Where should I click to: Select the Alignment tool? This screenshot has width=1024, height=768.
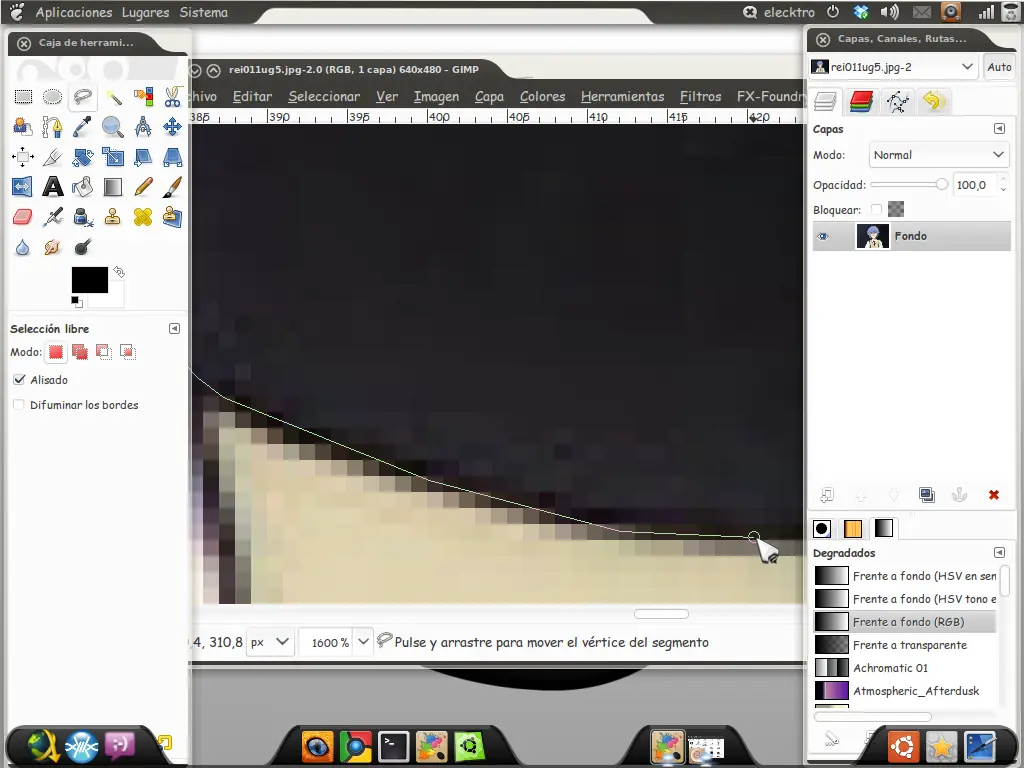pos(23,157)
